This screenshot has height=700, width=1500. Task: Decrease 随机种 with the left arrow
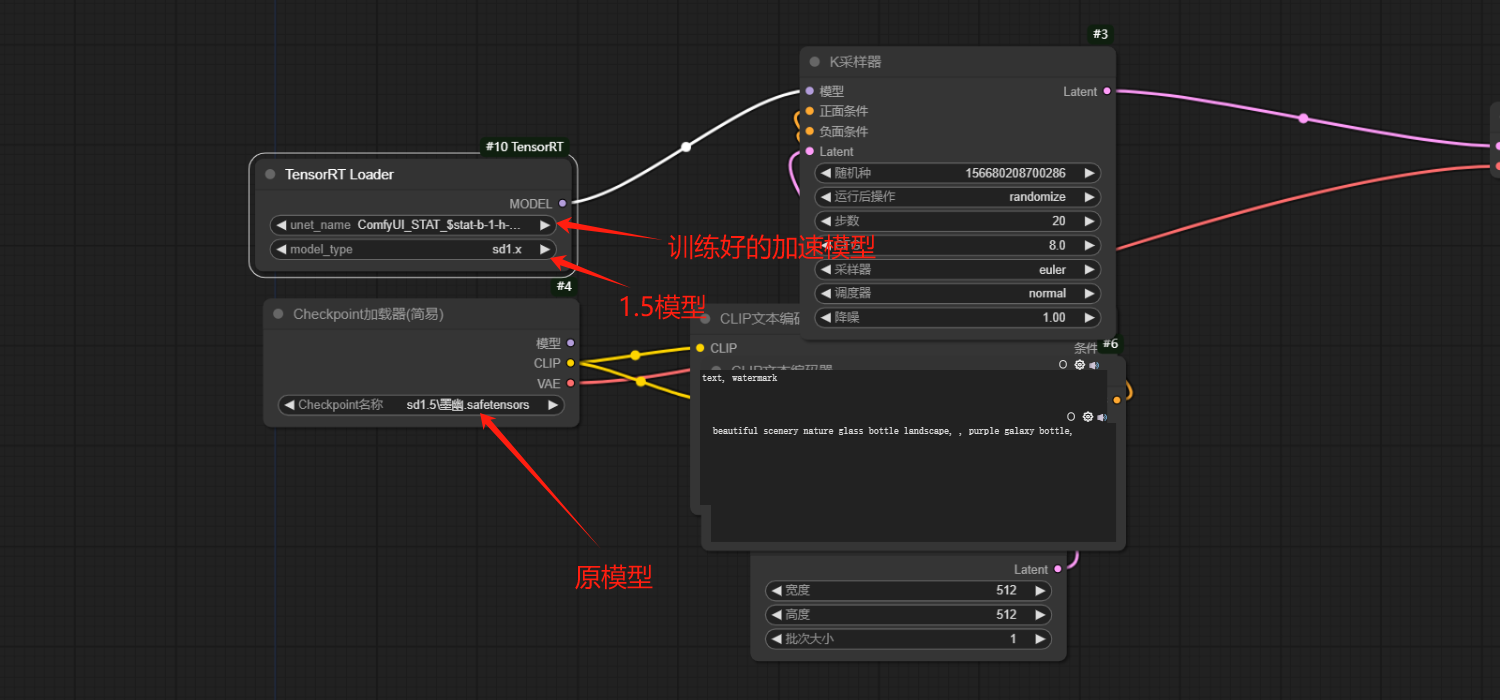[x=826, y=173]
